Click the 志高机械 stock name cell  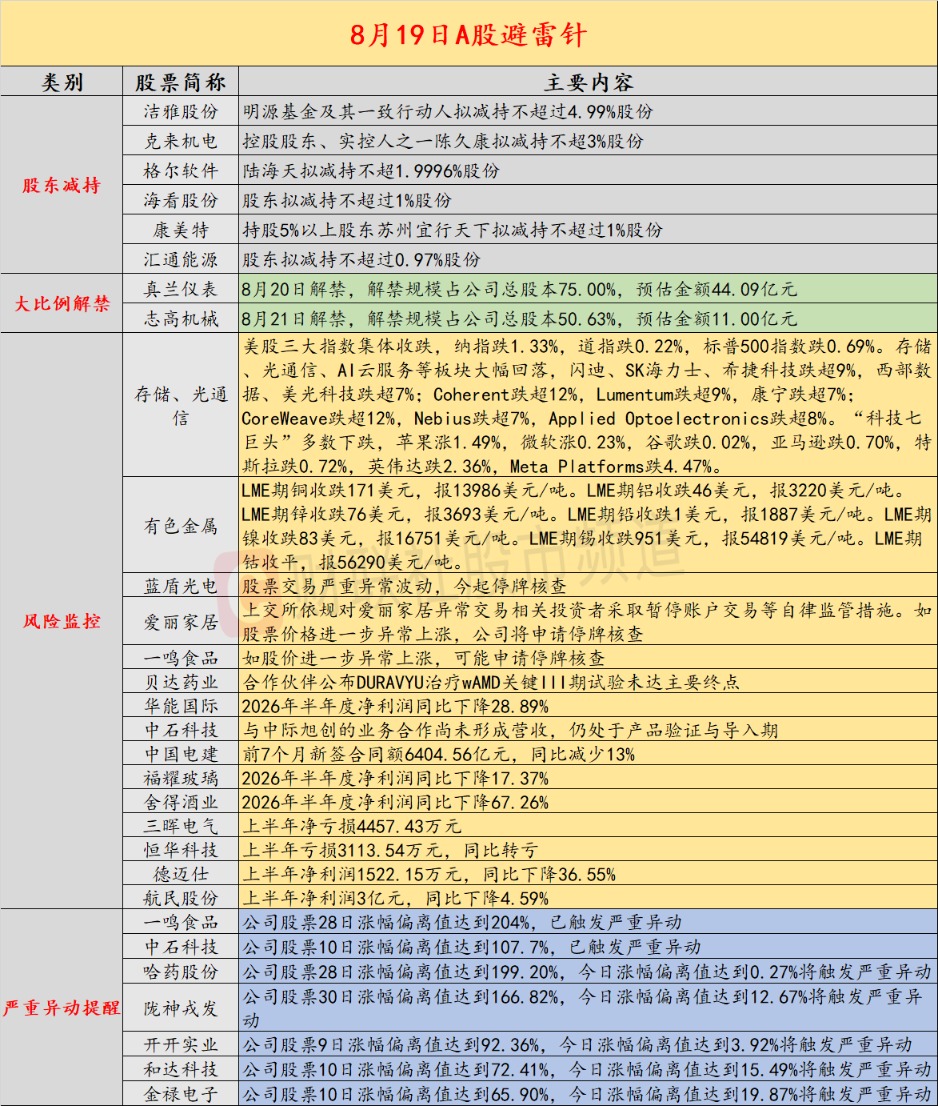[181, 319]
